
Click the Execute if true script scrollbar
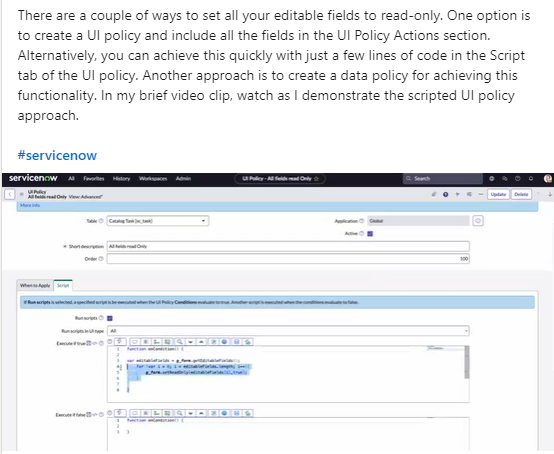tap(467, 362)
